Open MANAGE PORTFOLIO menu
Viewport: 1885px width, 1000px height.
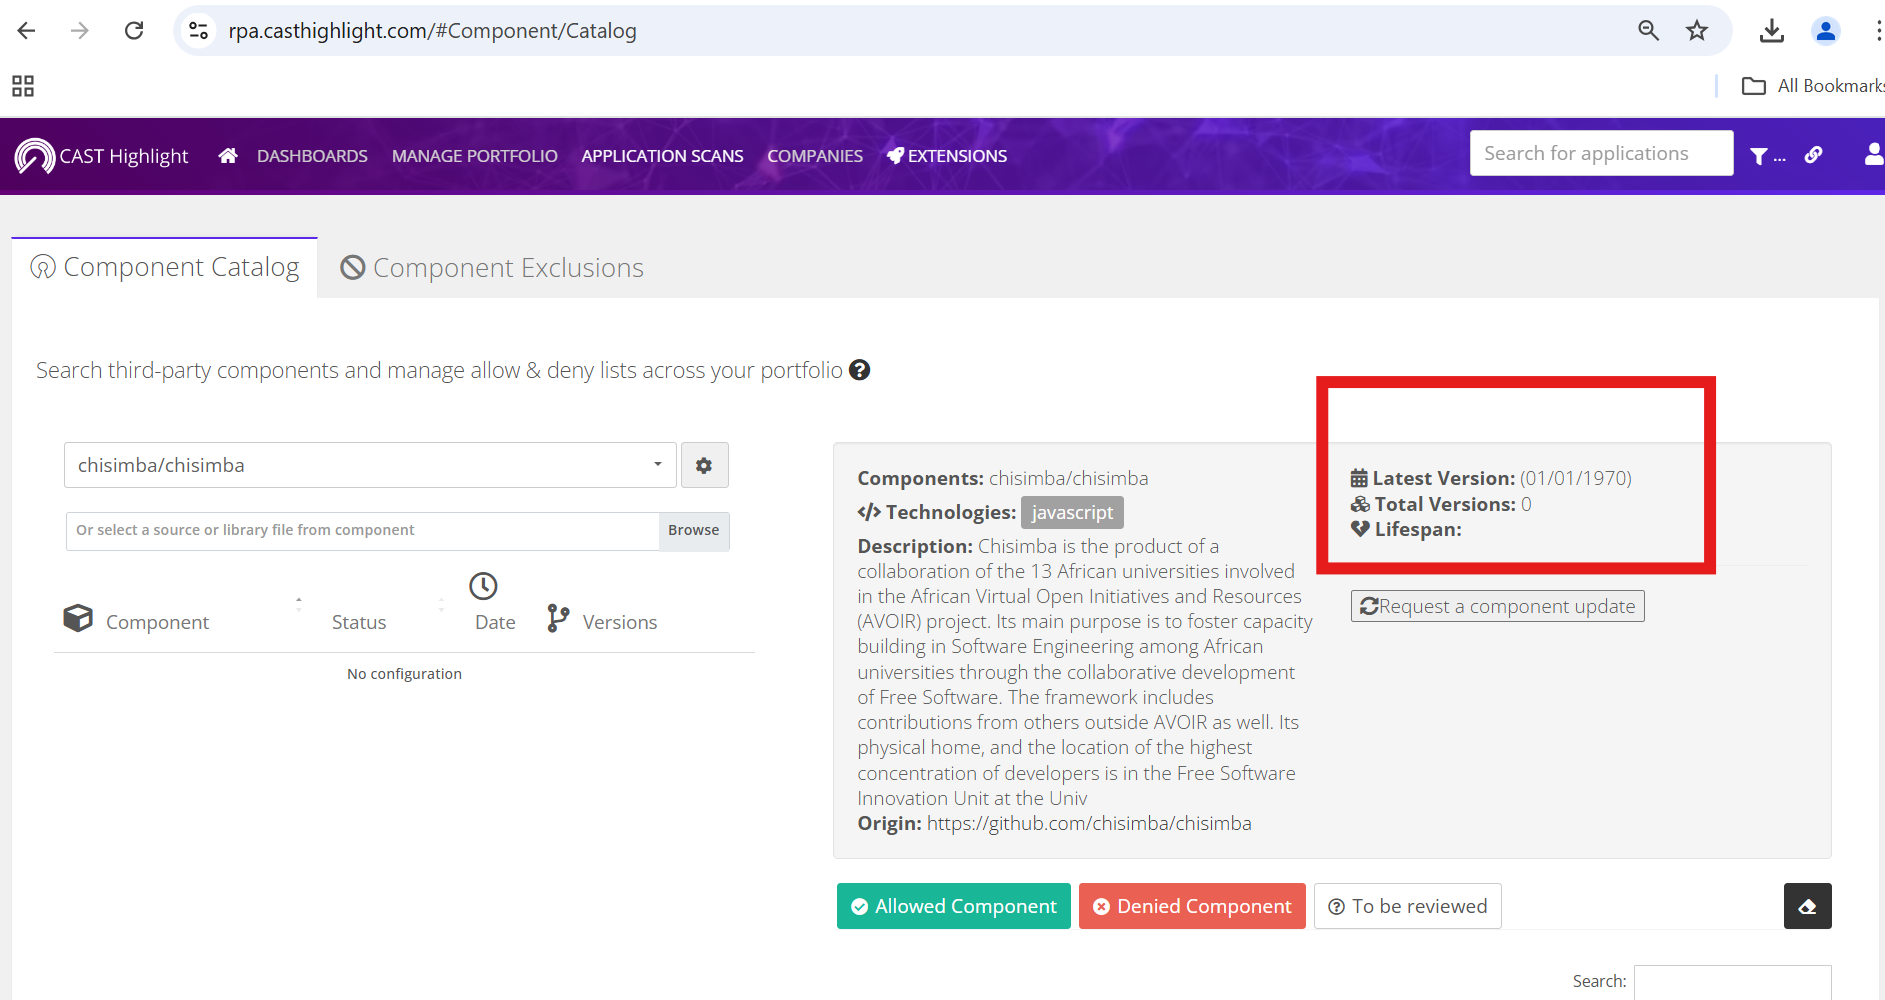click(x=475, y=156)
